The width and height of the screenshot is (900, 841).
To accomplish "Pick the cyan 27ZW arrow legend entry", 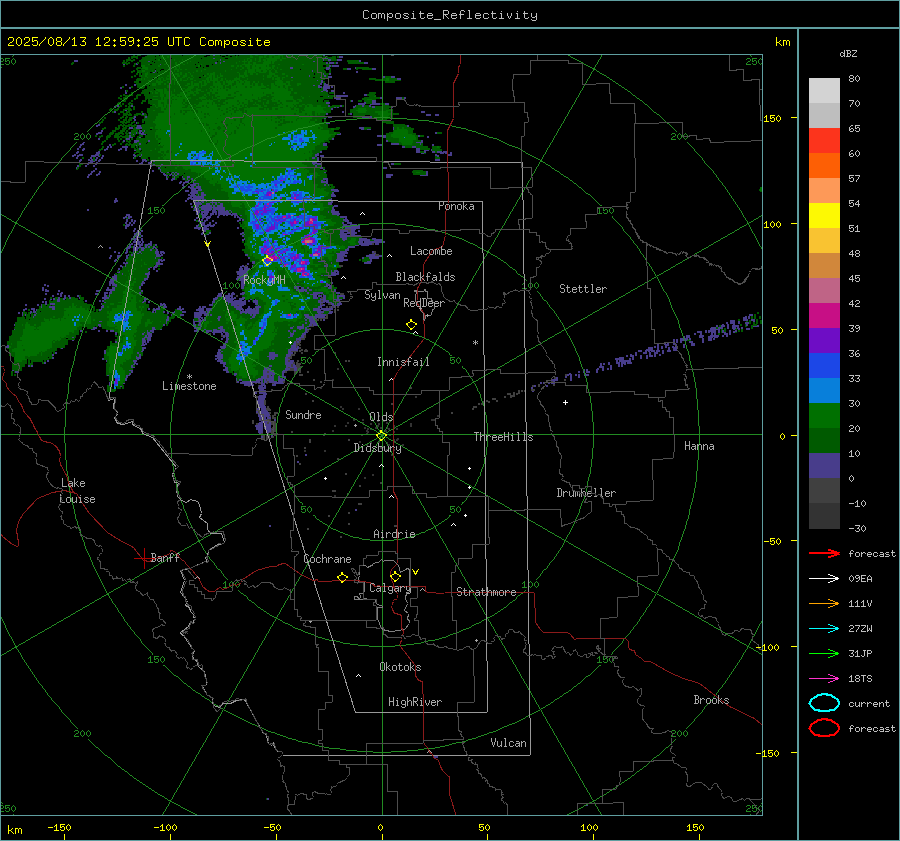I will (x=824, y=629).
